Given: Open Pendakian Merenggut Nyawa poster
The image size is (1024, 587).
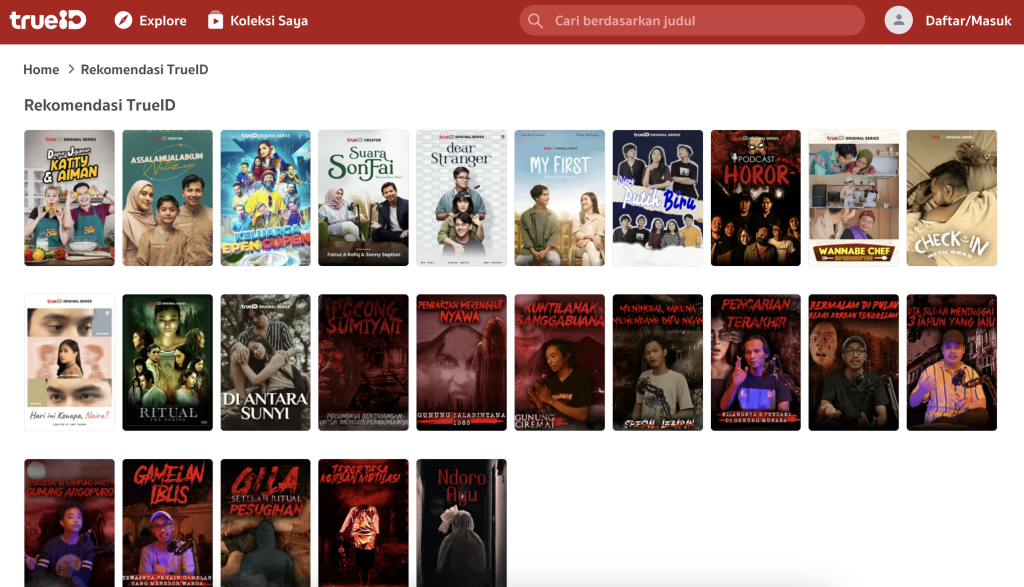Looking at the screenshot, I should point(462,362).
